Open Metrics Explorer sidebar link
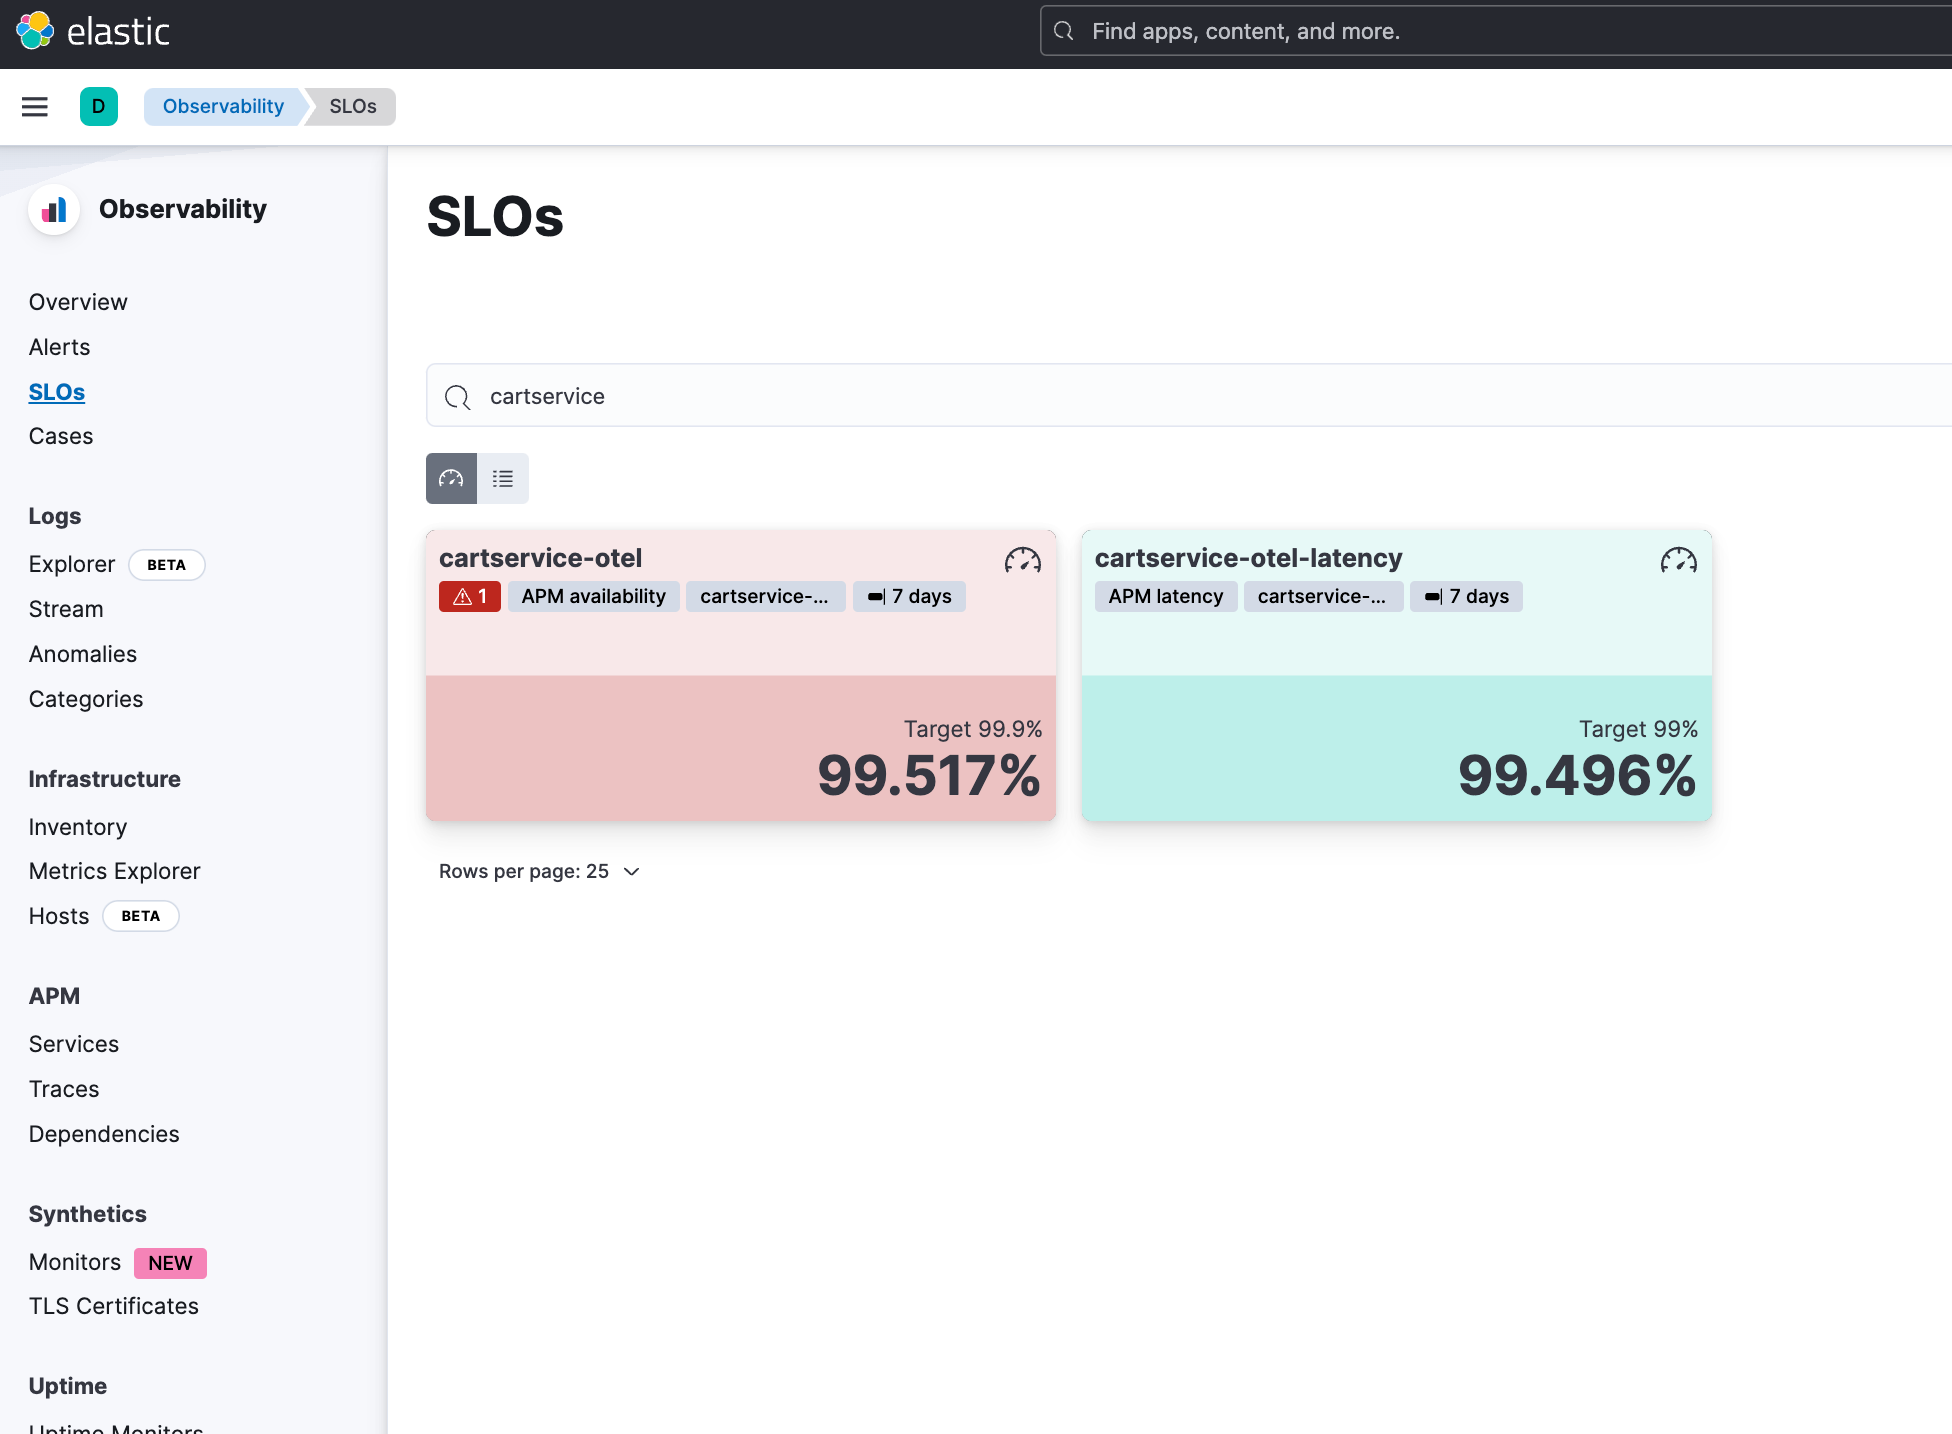Viewport: 1952px width, 1434px height. point(114,871)
